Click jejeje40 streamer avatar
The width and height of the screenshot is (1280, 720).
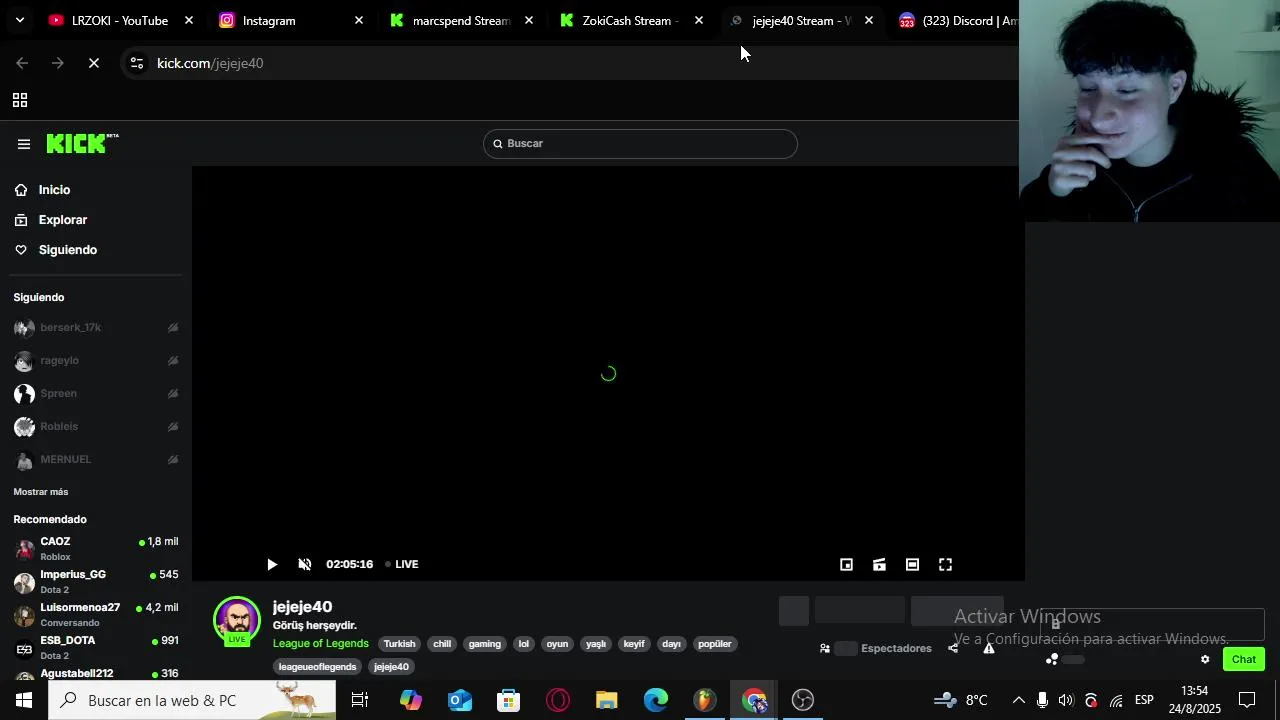pyautogui.click(x=237, y=620)
